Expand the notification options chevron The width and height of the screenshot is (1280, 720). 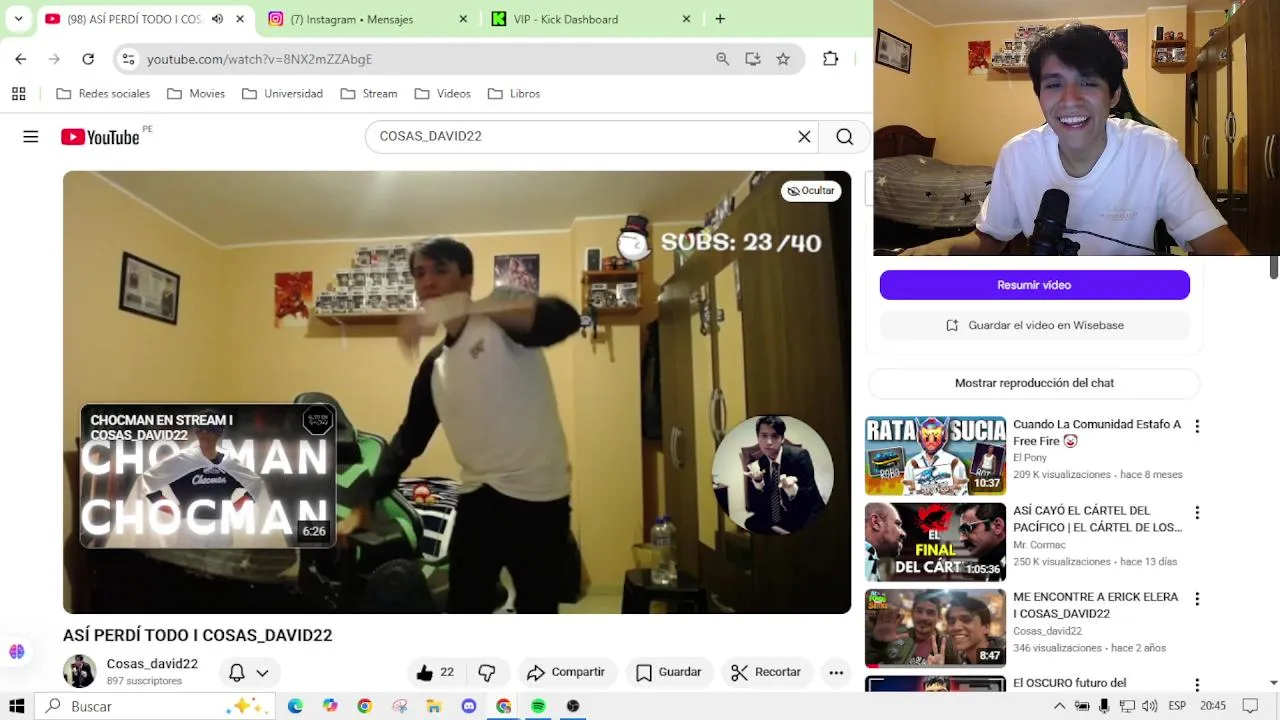coord(262,672)
